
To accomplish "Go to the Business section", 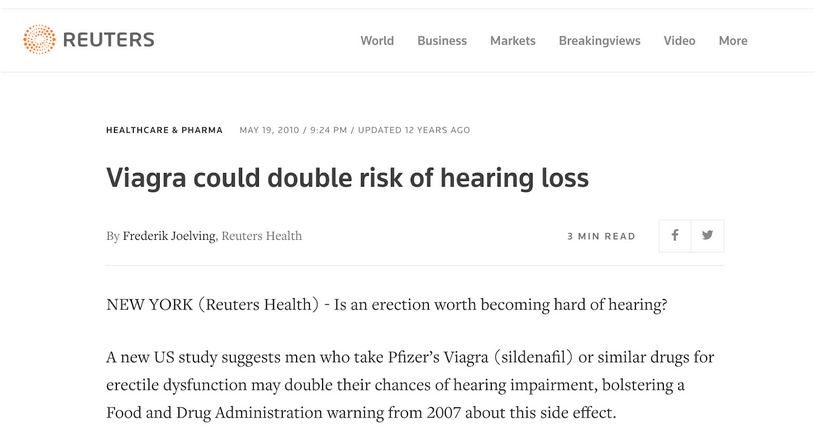I will click(x=442, y=41).
